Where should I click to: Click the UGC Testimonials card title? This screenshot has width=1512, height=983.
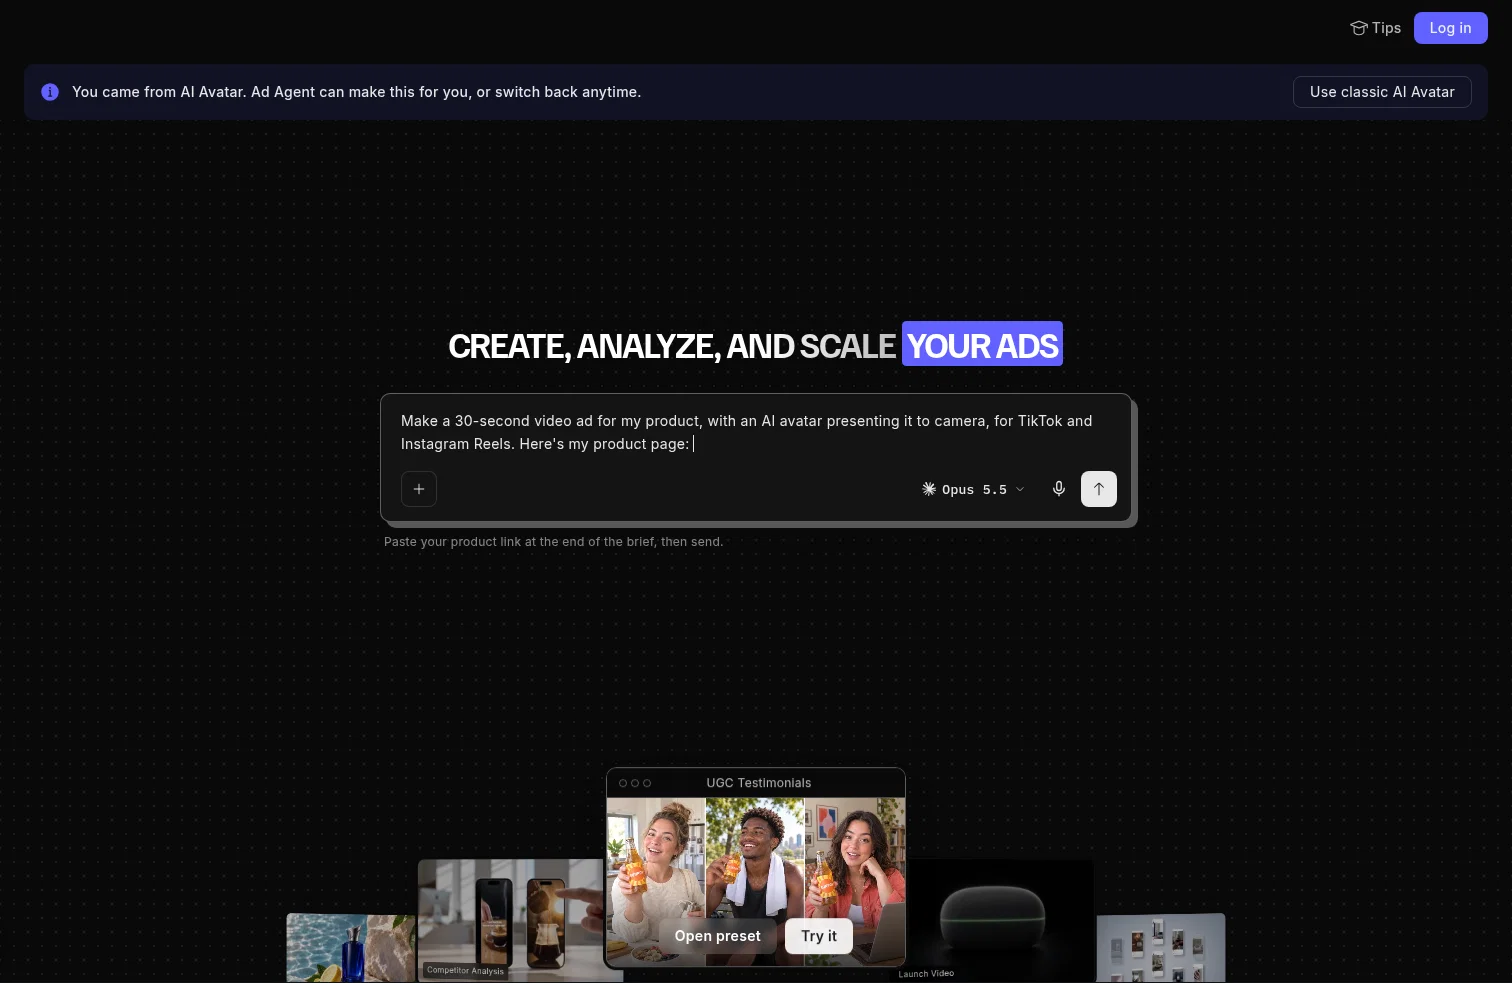[x=759, y=783]
